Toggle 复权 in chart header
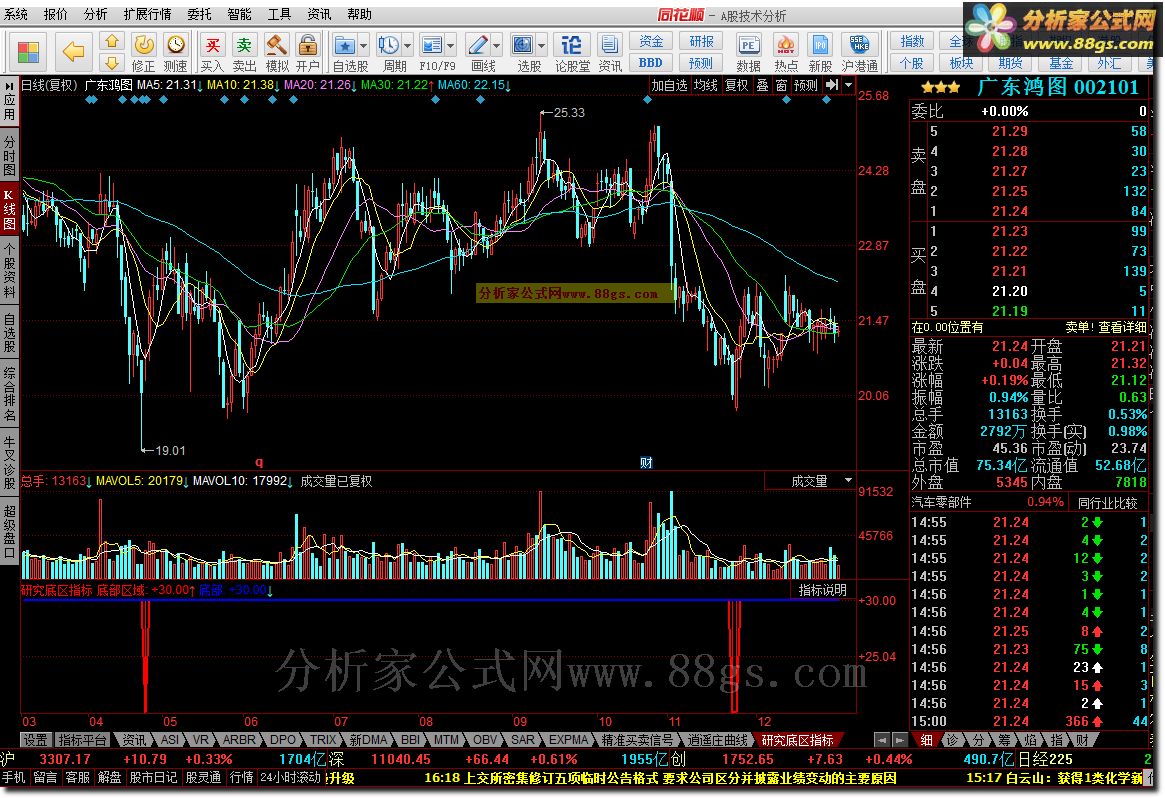The image size is (1165, 798). tap(736, 85)
